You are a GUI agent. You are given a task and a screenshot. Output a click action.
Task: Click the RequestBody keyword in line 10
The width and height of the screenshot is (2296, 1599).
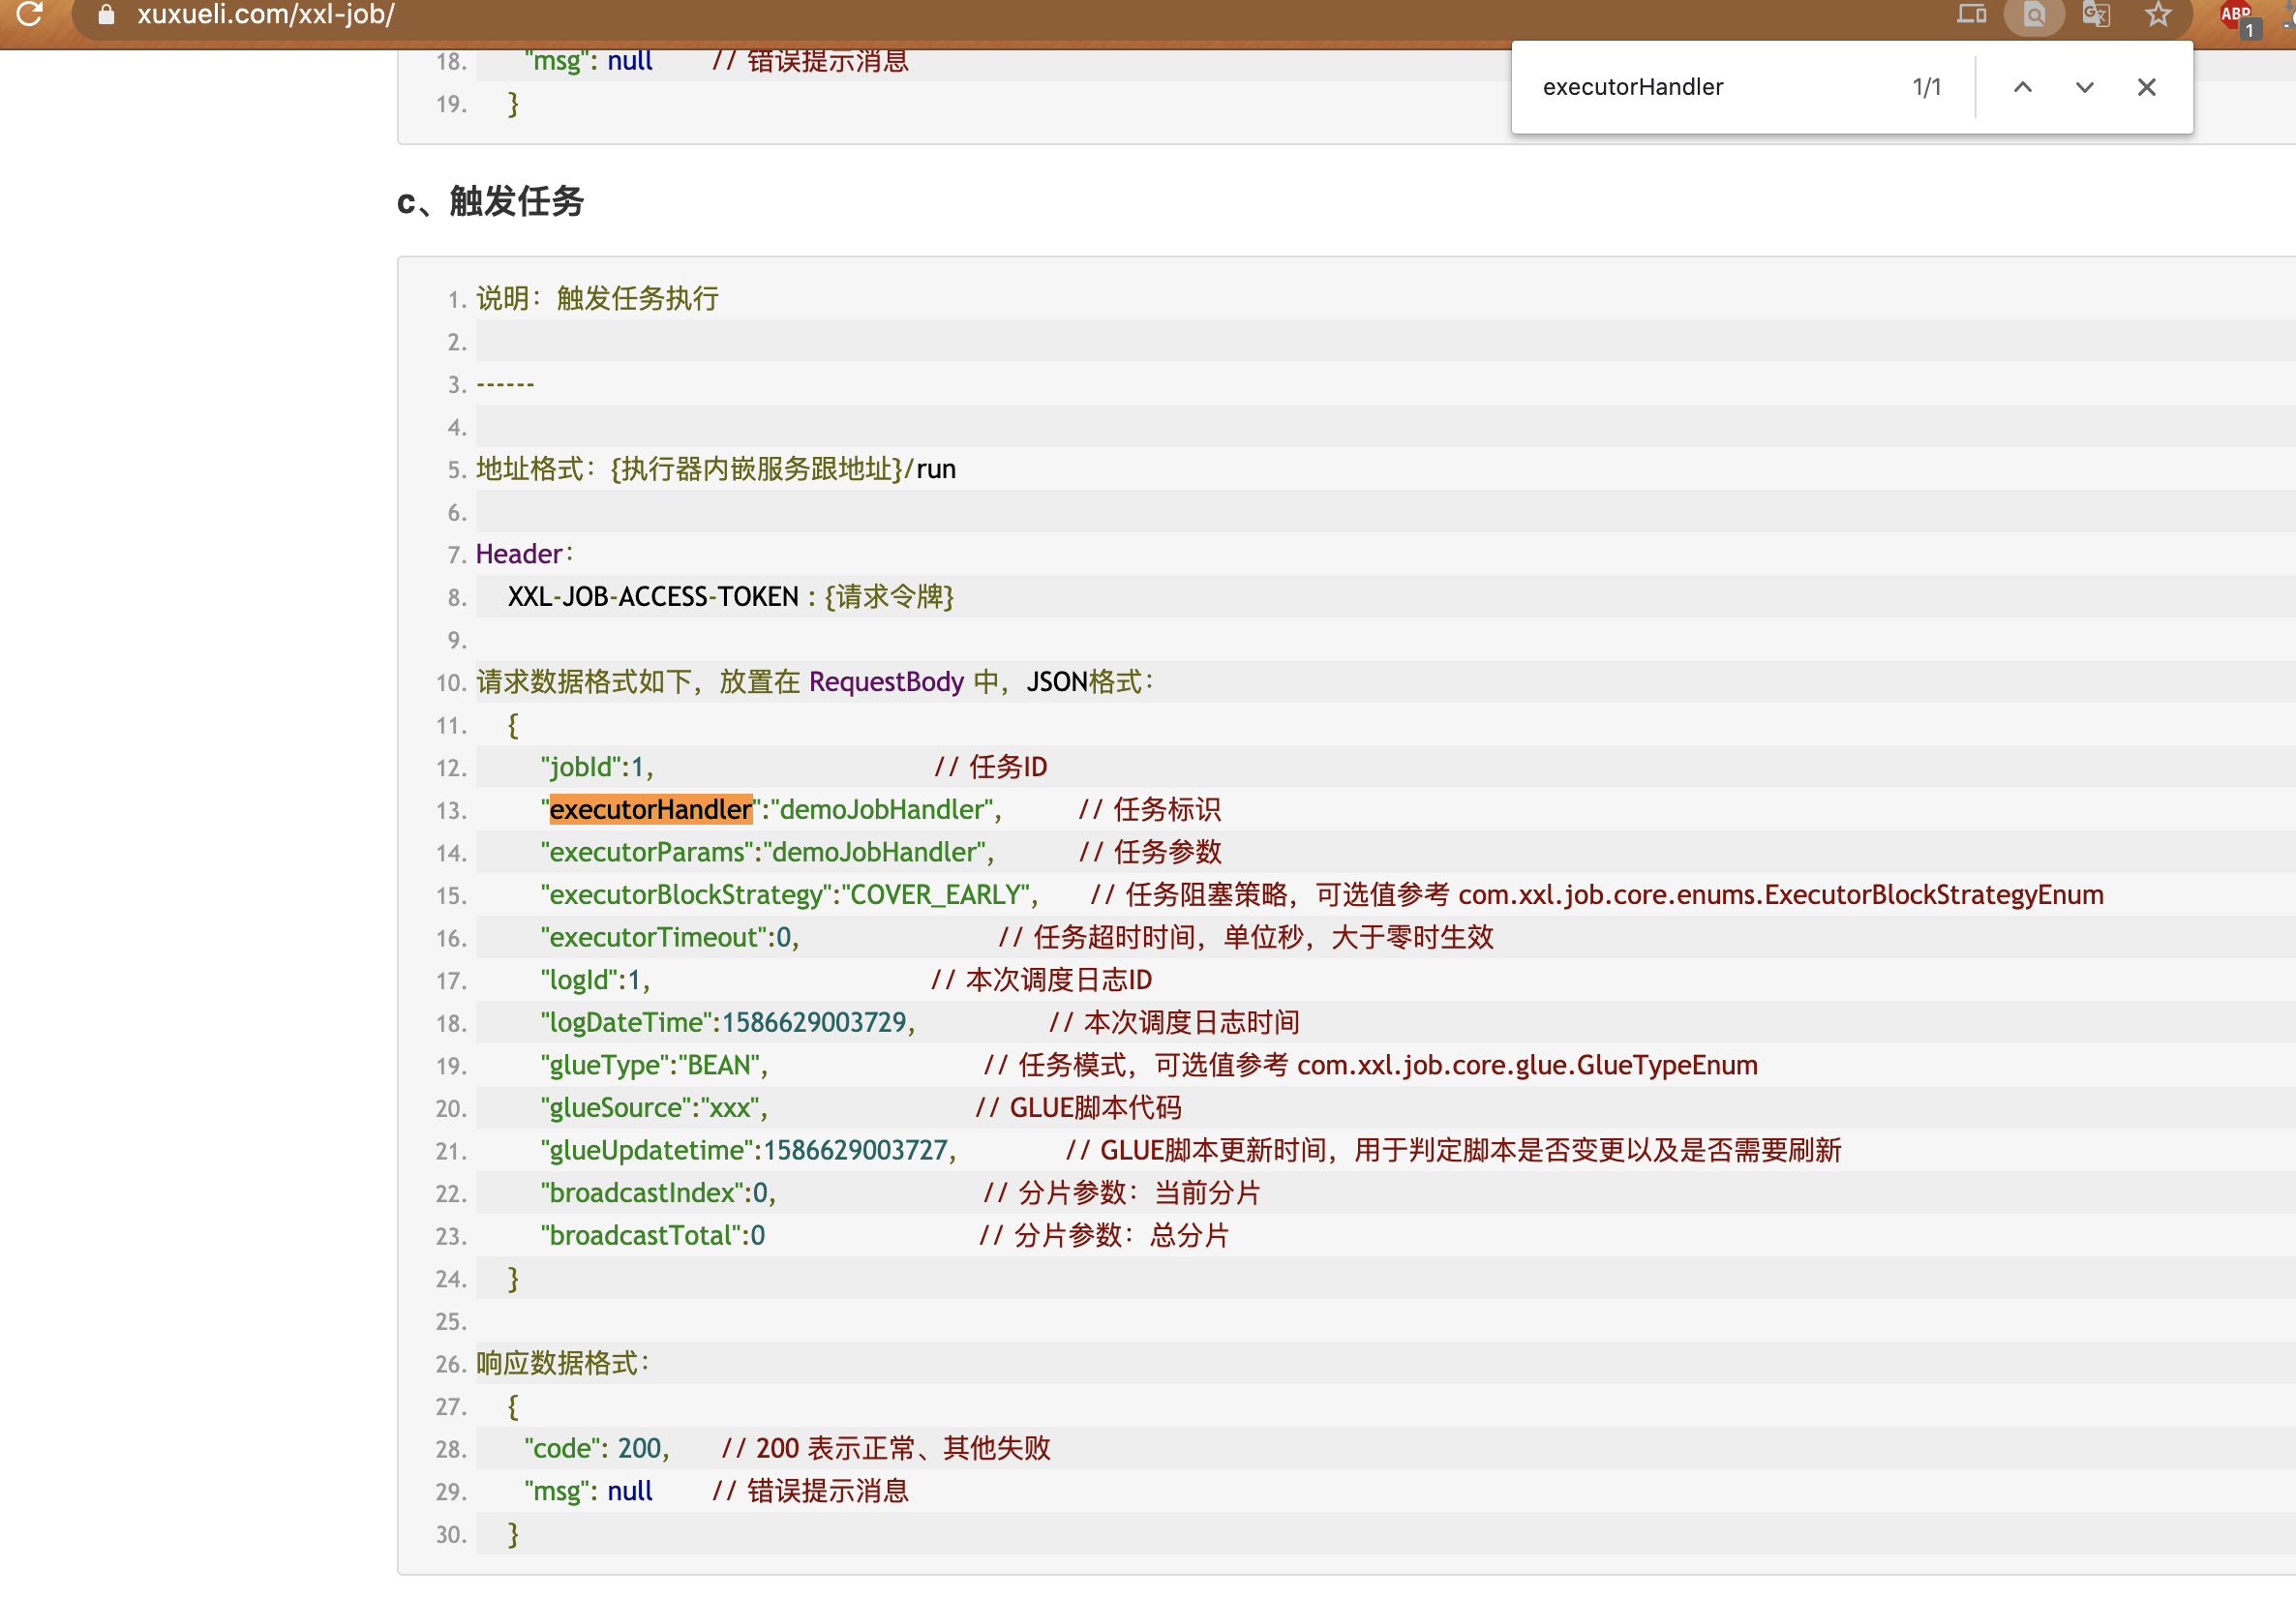click(x=886, y=682)
